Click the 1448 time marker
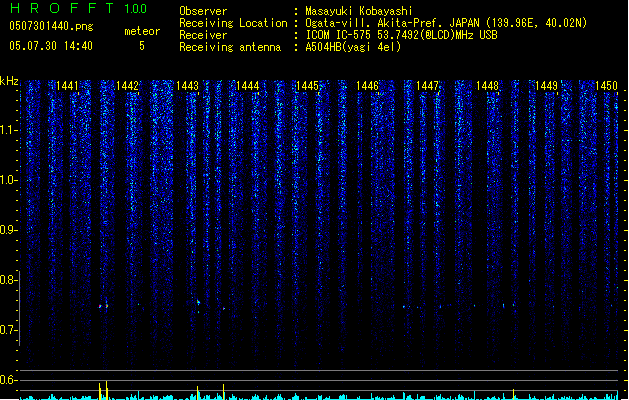 pyautogui.click(x=487, y=86)
